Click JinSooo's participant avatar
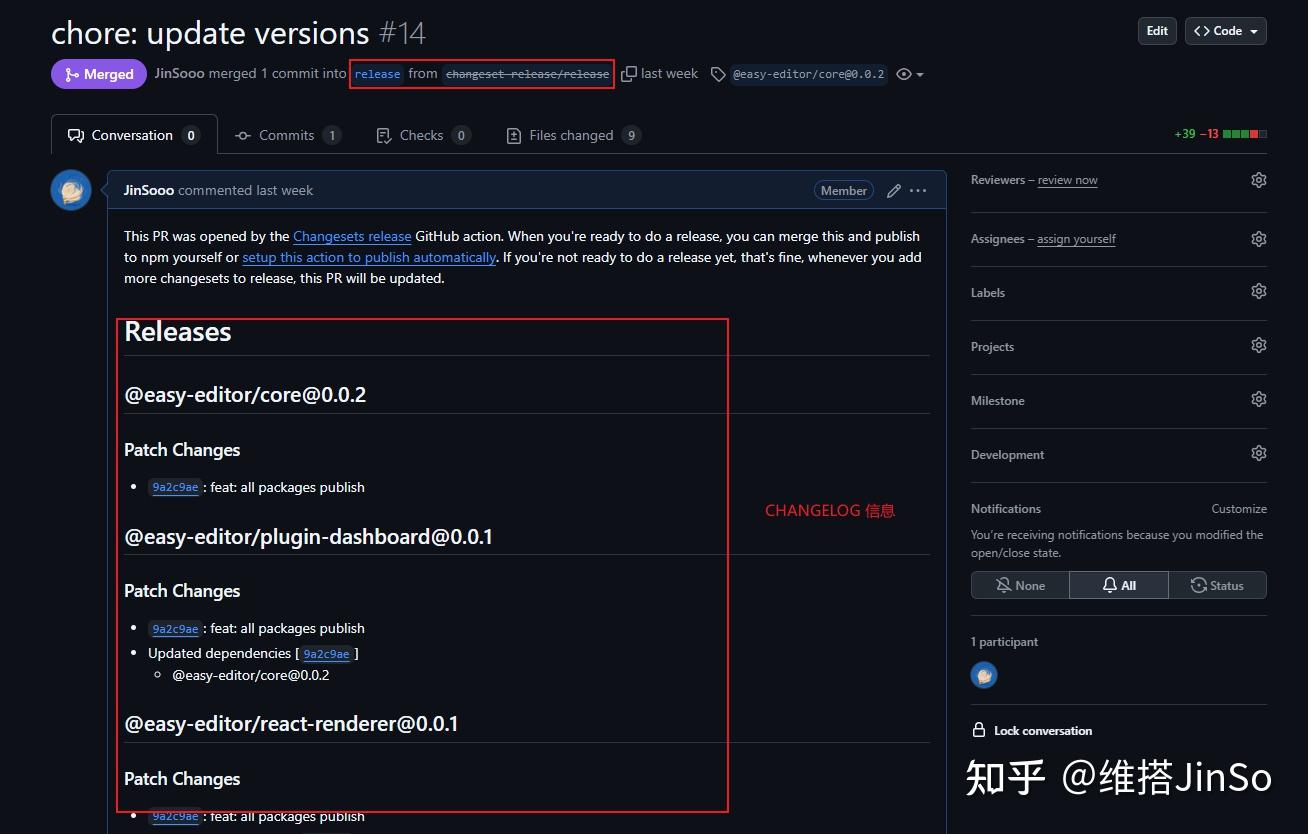The width and height of the screenshot is (1308, 834). pos(984,675)
